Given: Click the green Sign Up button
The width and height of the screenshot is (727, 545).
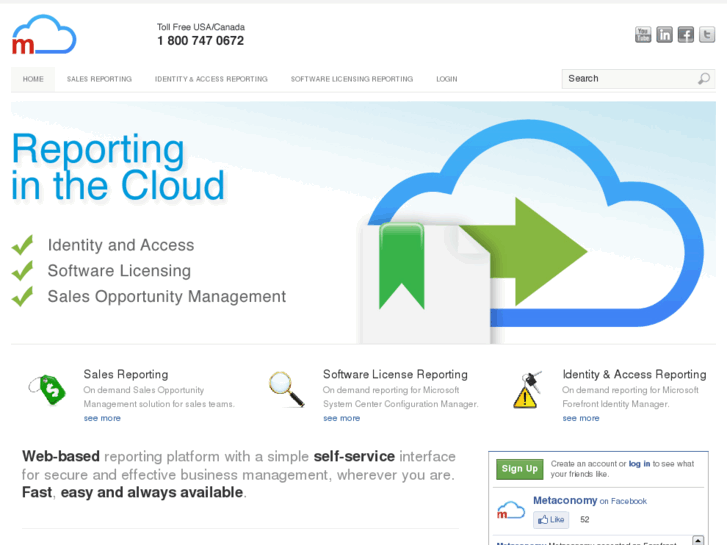Looking at the screenshot, I should [519, 469].
